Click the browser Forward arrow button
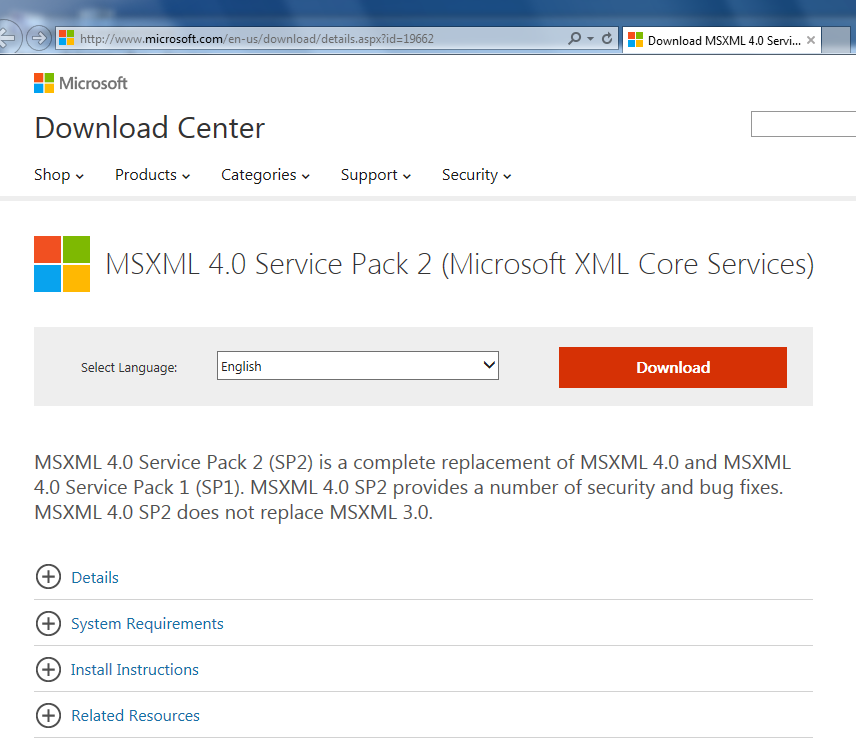The image size is (856, 749). point(39,39)
